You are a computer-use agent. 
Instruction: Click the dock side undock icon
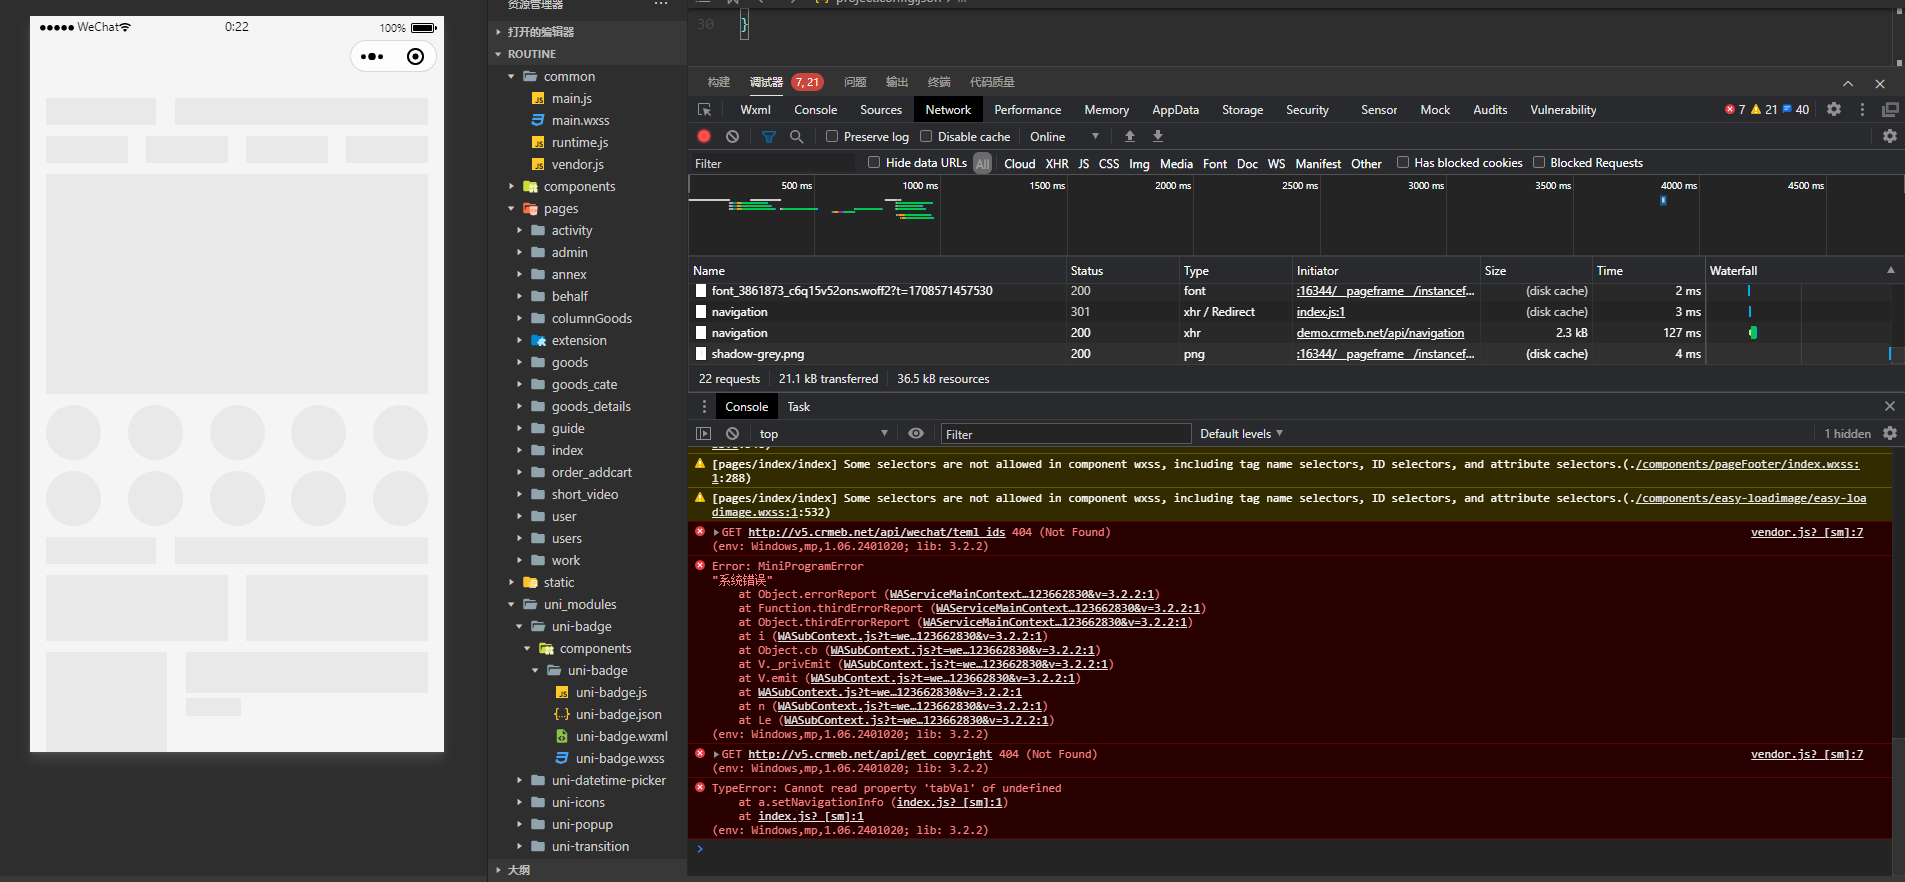click(x=1890, y=110)
